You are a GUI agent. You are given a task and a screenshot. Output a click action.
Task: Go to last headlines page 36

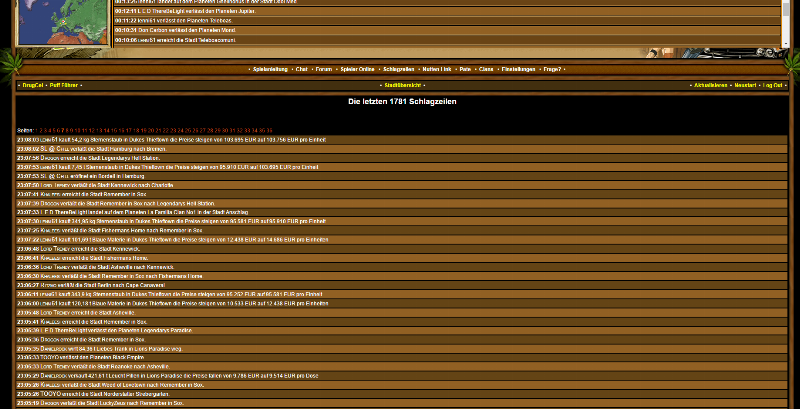(x=269, y=131)
